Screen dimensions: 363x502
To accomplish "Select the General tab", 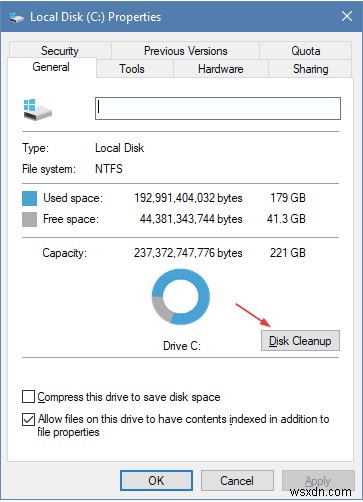I will [51, 67].
